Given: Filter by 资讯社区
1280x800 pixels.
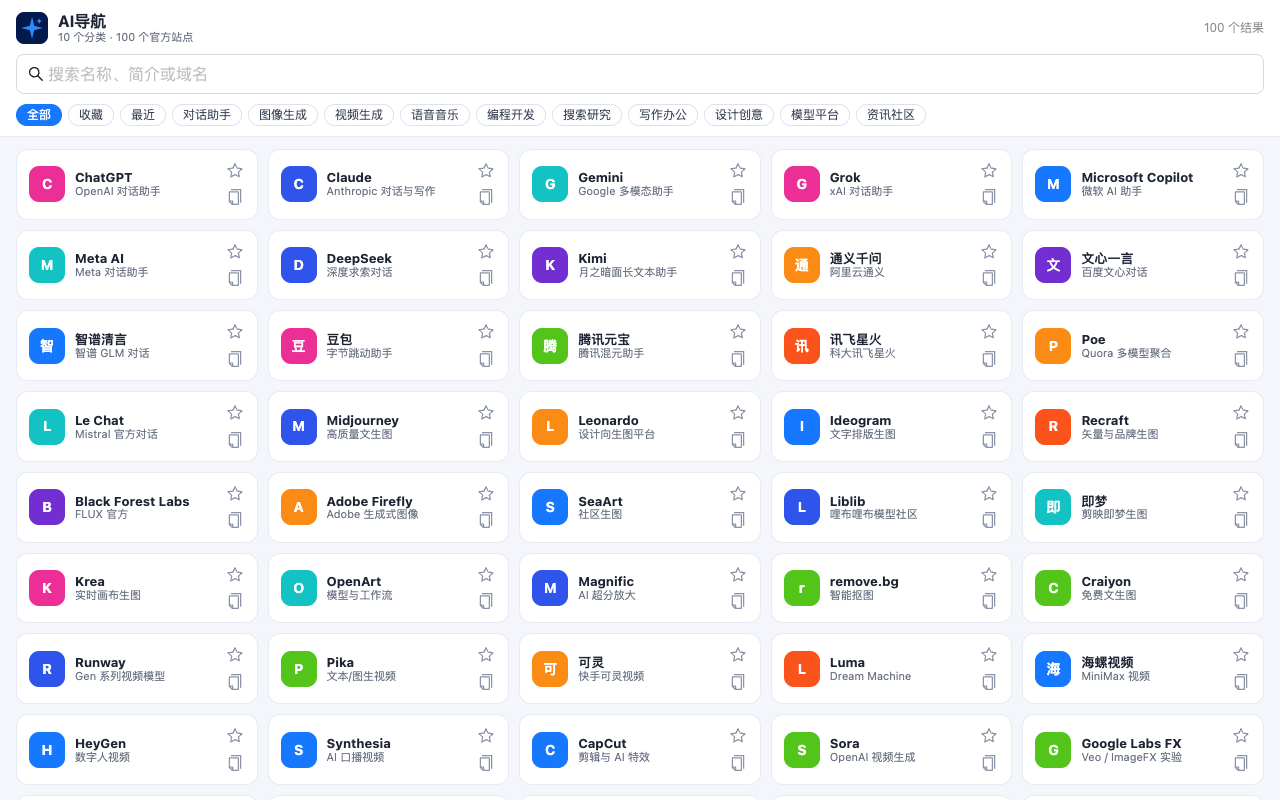Looking at the screenshot, I should click(891, 115).
